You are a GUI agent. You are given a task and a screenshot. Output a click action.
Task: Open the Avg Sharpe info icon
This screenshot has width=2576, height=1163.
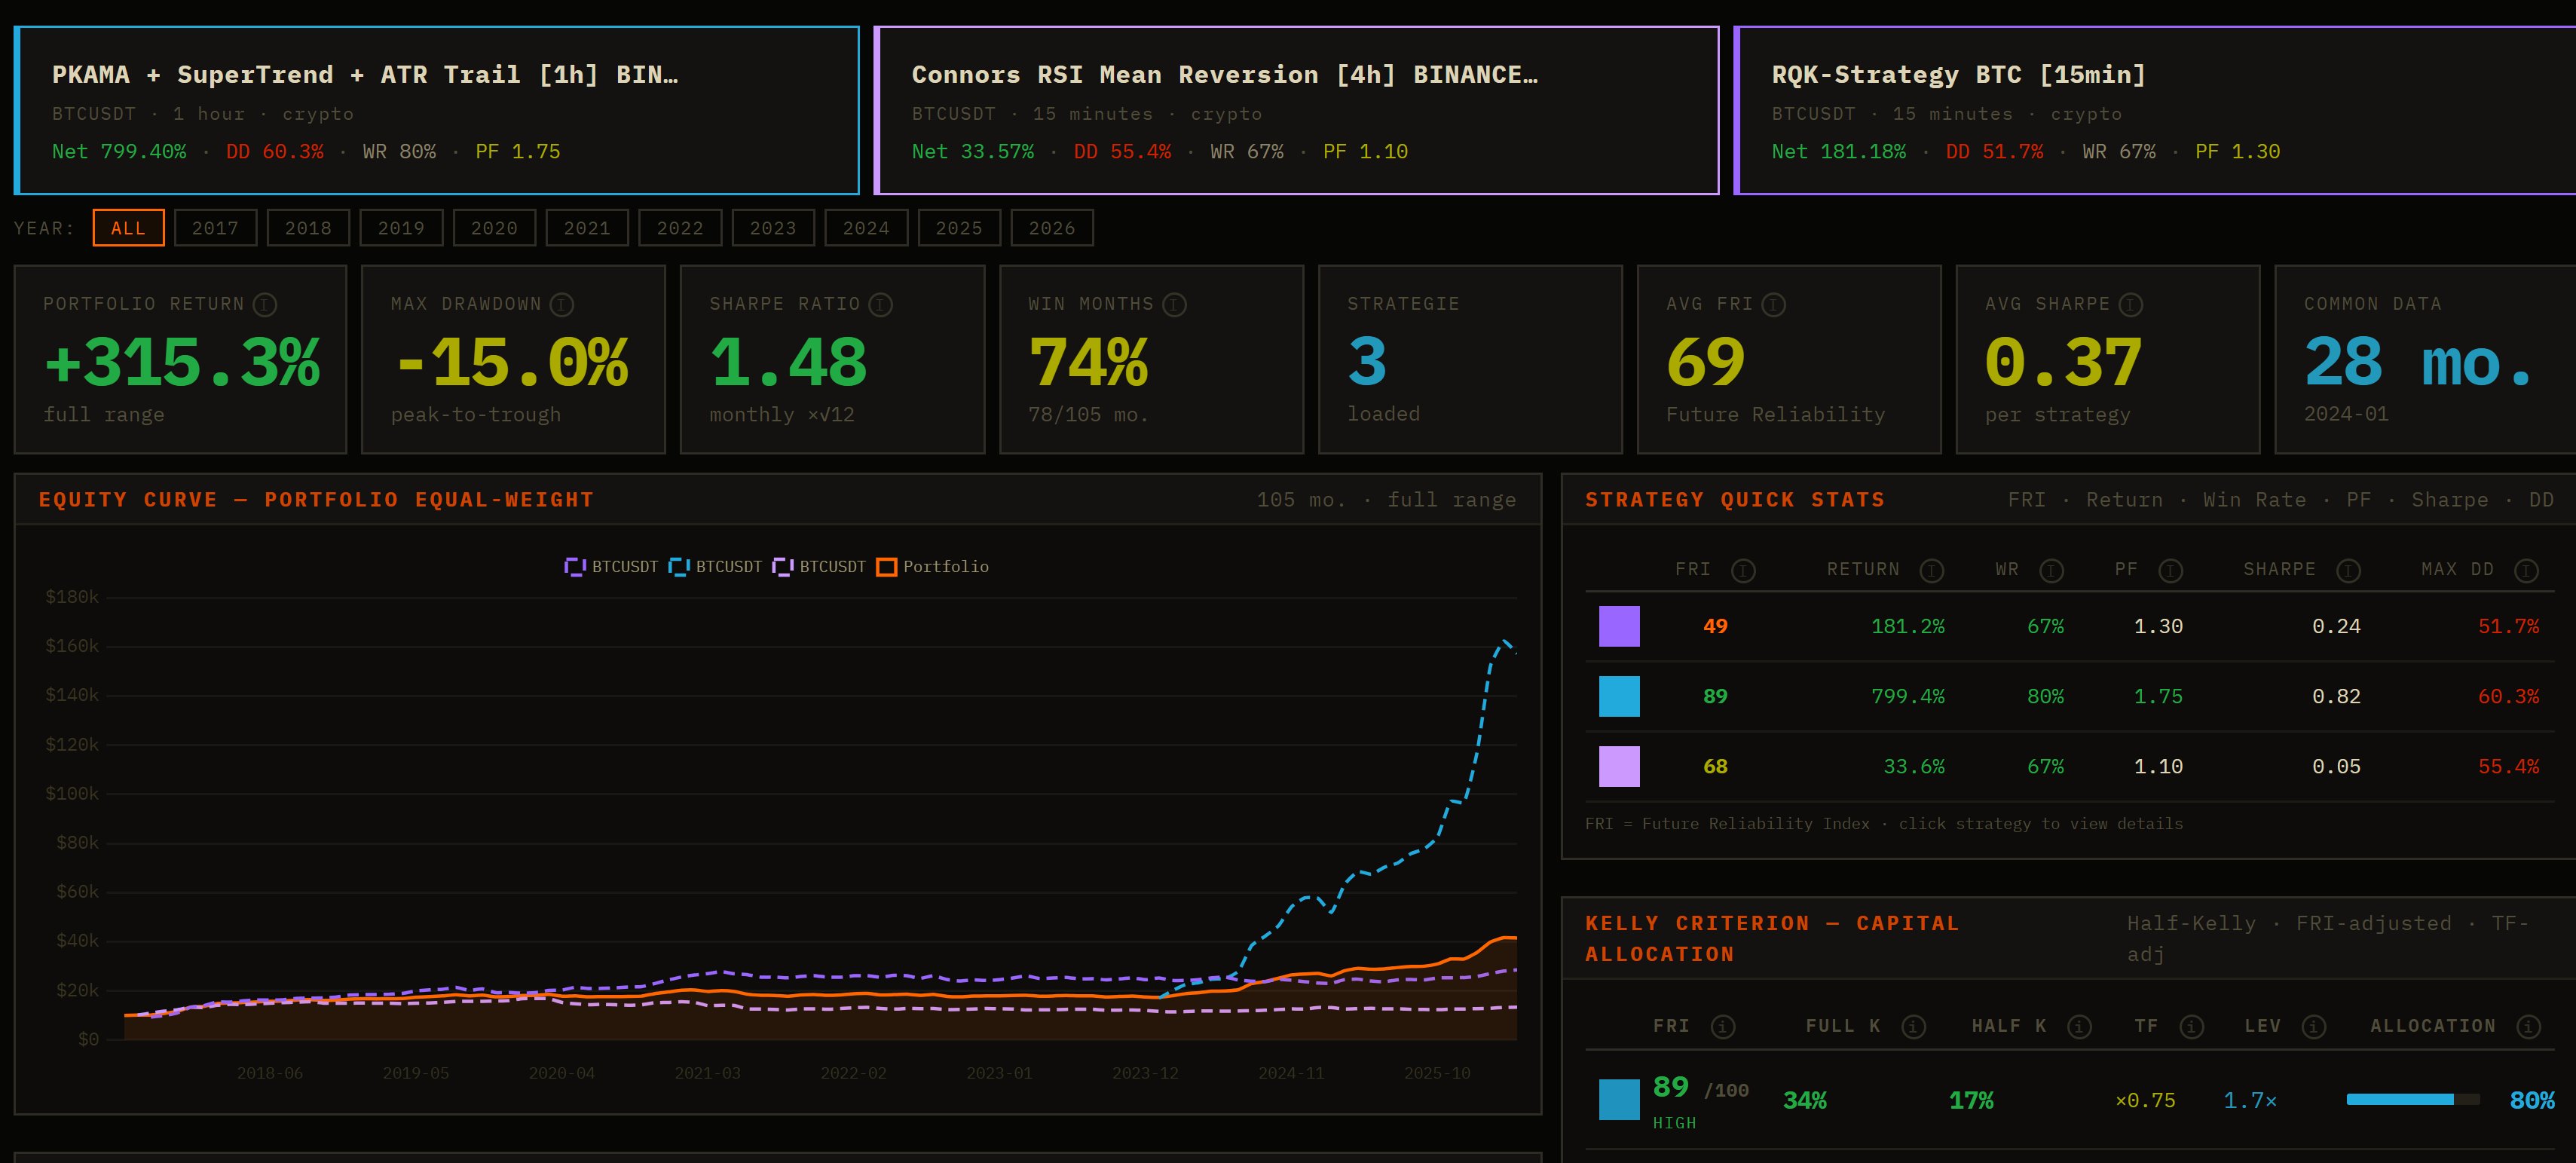2130,304
